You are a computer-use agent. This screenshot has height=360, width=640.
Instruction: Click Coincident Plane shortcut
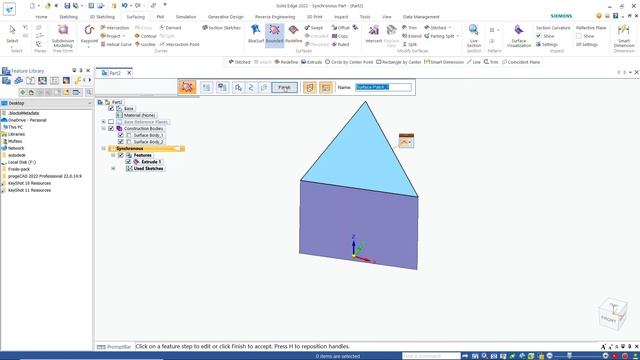point(521,62)
